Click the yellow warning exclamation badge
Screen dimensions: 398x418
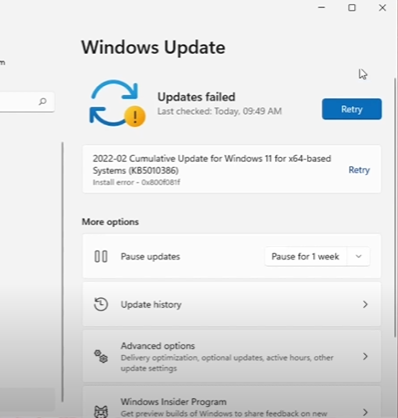pyautogui.click(x=135, y=117)
